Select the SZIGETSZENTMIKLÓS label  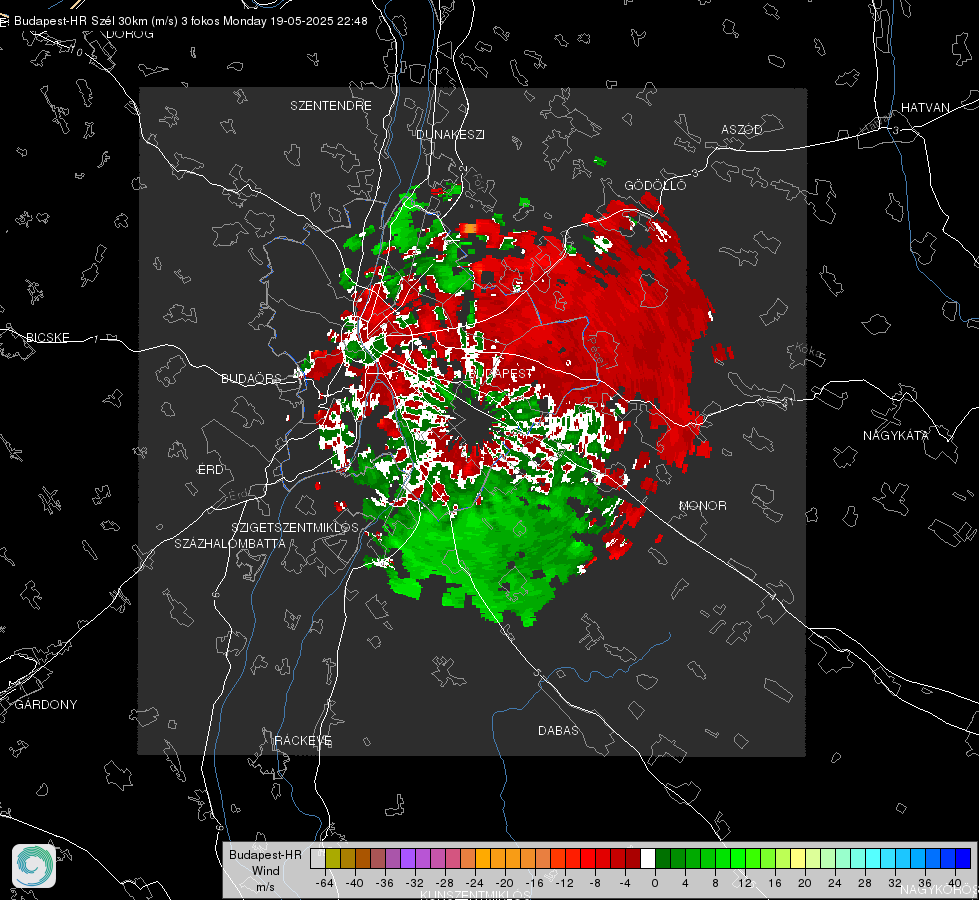click(x=295, y=527)
